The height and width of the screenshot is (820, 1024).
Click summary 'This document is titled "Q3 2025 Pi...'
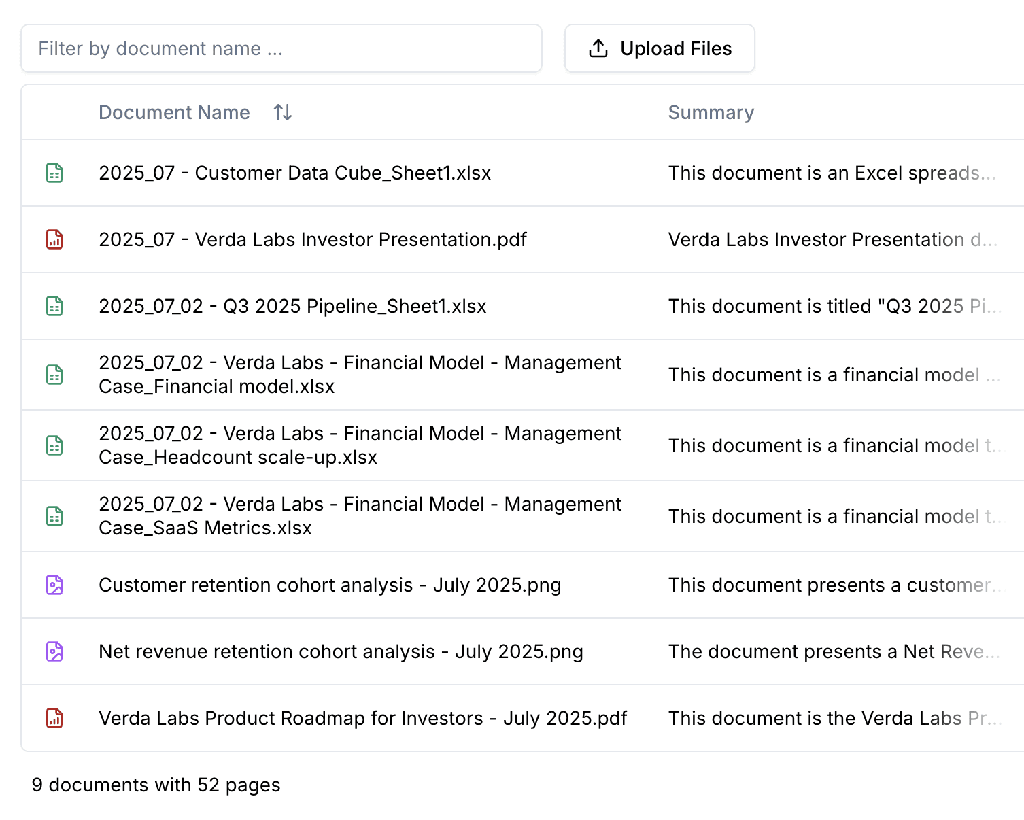[x=834, y=306]
